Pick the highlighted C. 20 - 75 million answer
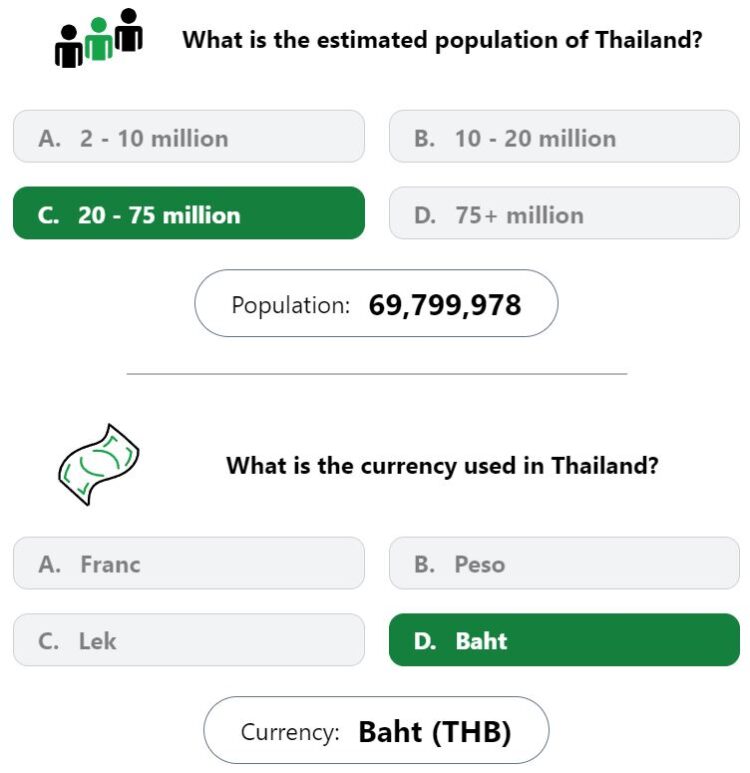The image size is (750, 773). coord(189,213)
